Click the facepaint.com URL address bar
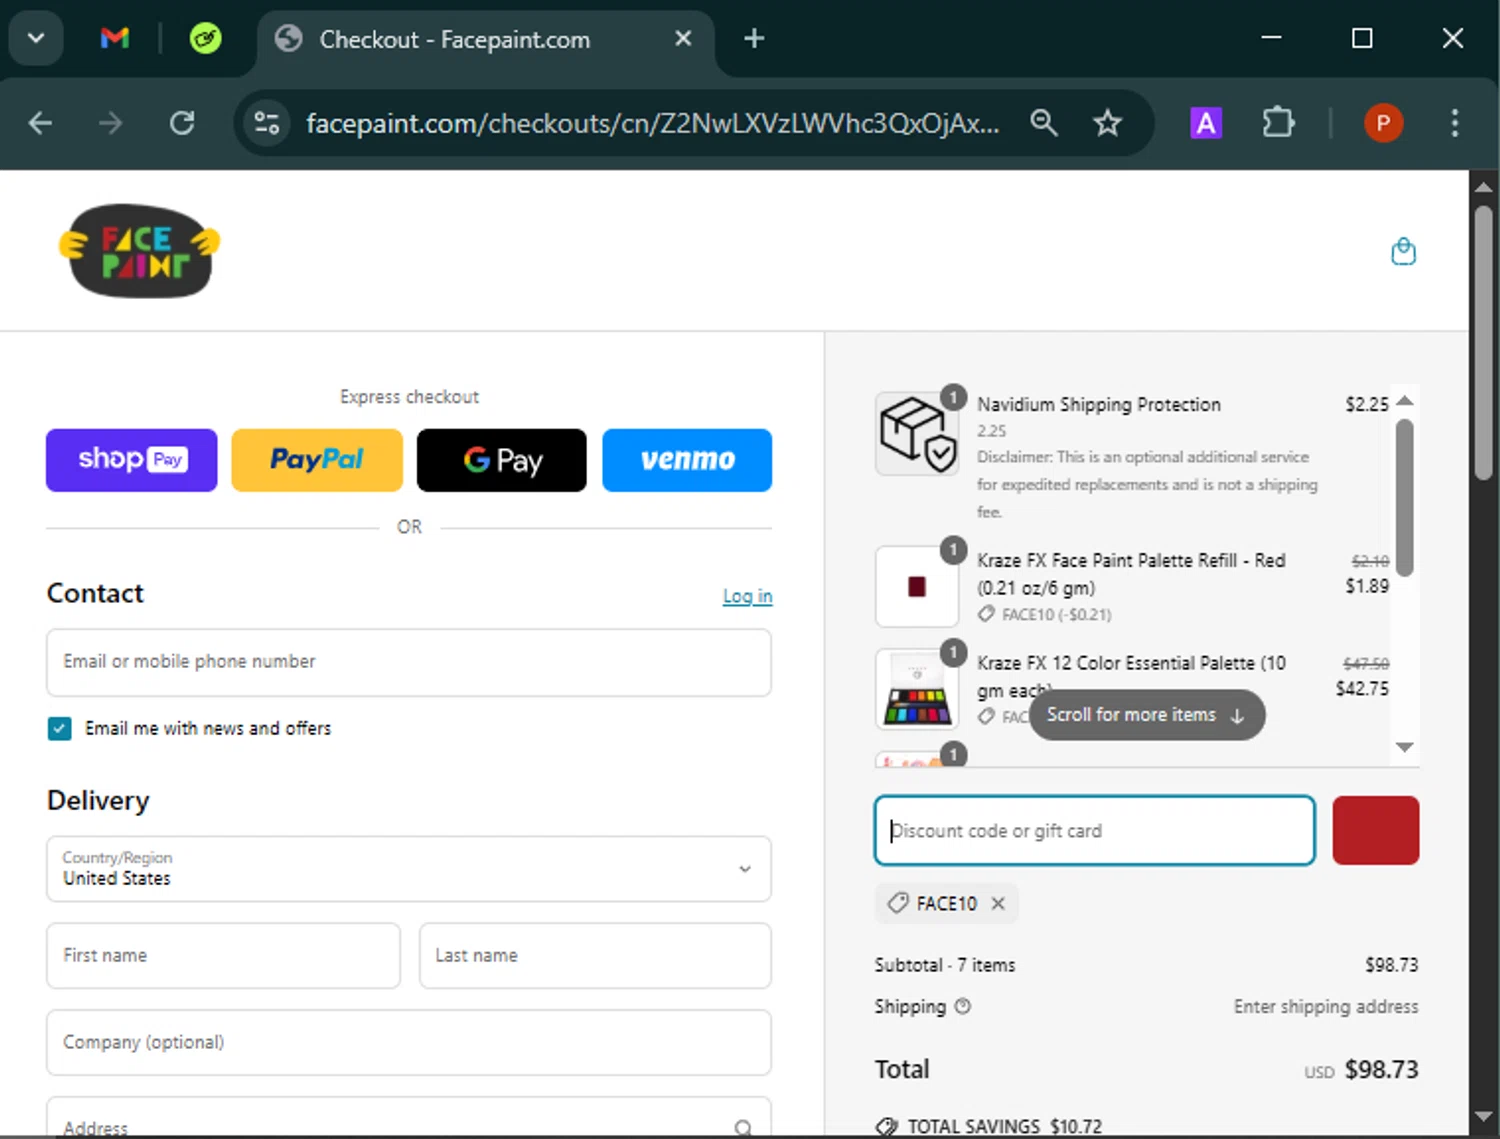 tap(652, 123)
